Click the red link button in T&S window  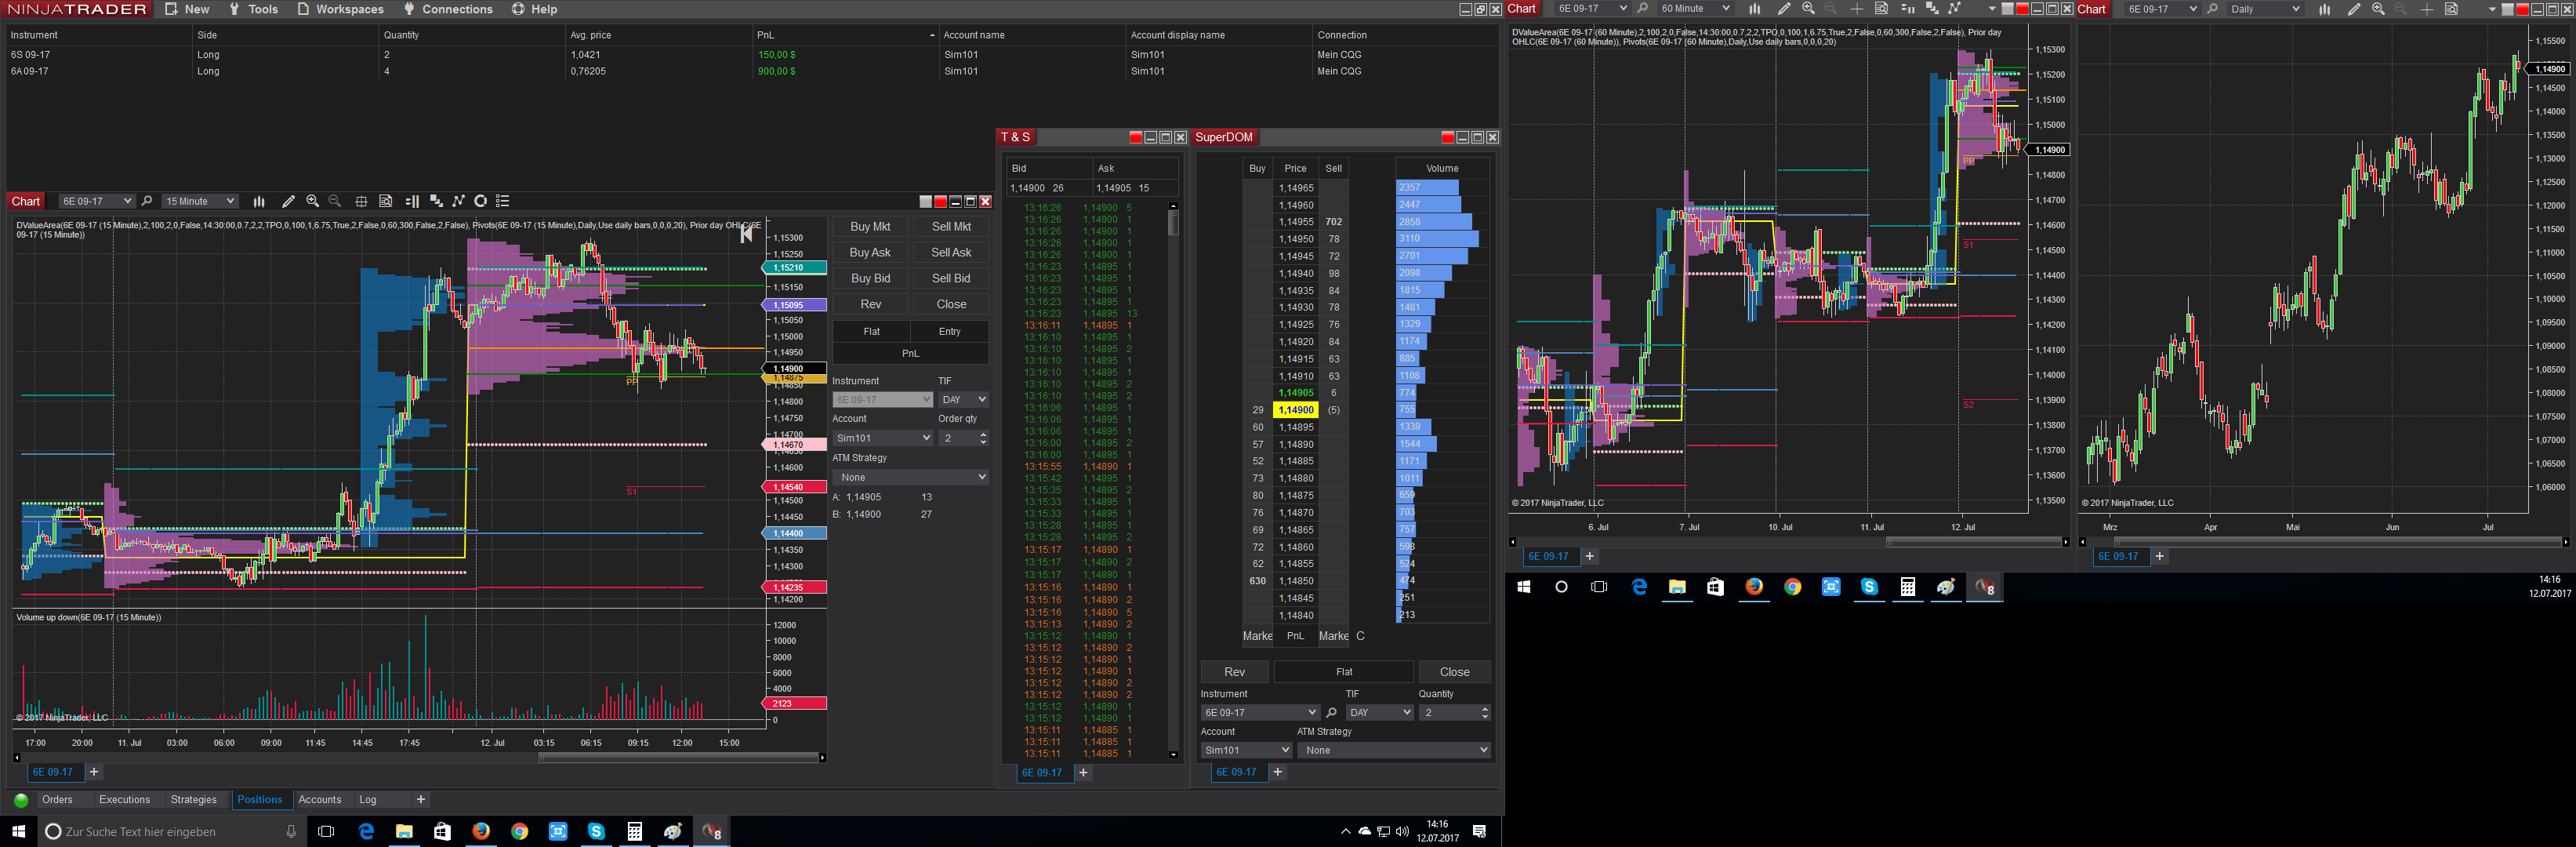1135,138
